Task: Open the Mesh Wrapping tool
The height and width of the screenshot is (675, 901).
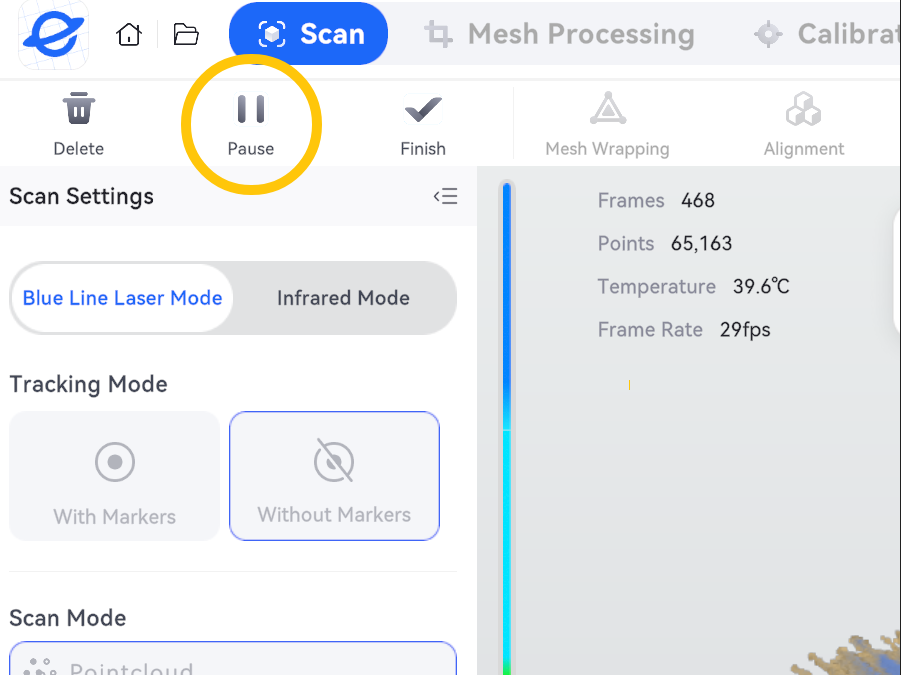Action: point(607,124)
